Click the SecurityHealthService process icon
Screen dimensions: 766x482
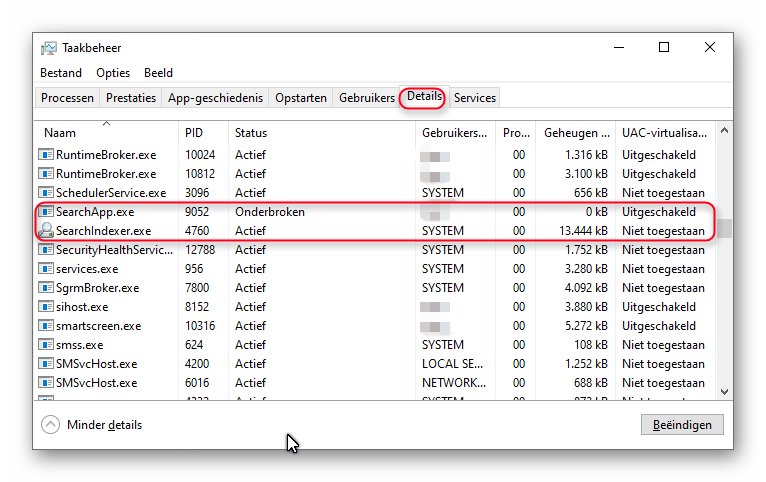(x=46, y=250)
